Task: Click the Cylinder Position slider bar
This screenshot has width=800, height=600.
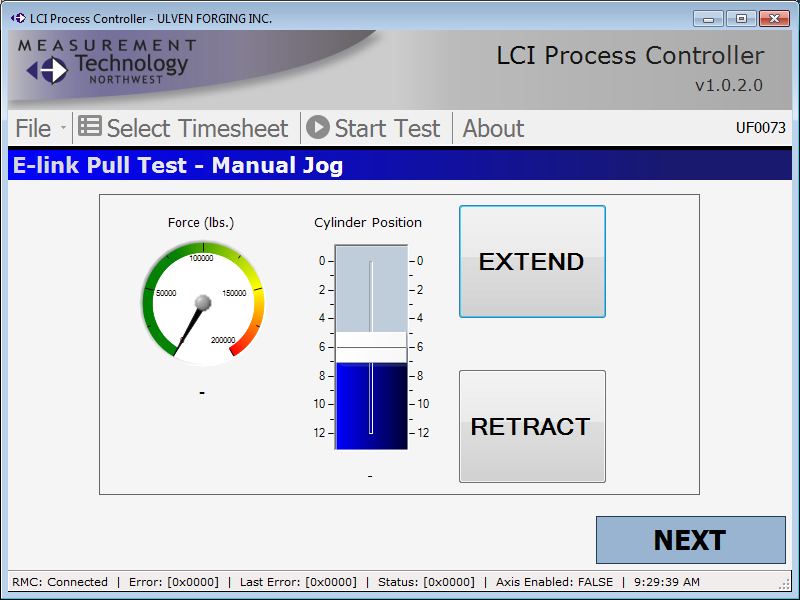Action: 371,347
